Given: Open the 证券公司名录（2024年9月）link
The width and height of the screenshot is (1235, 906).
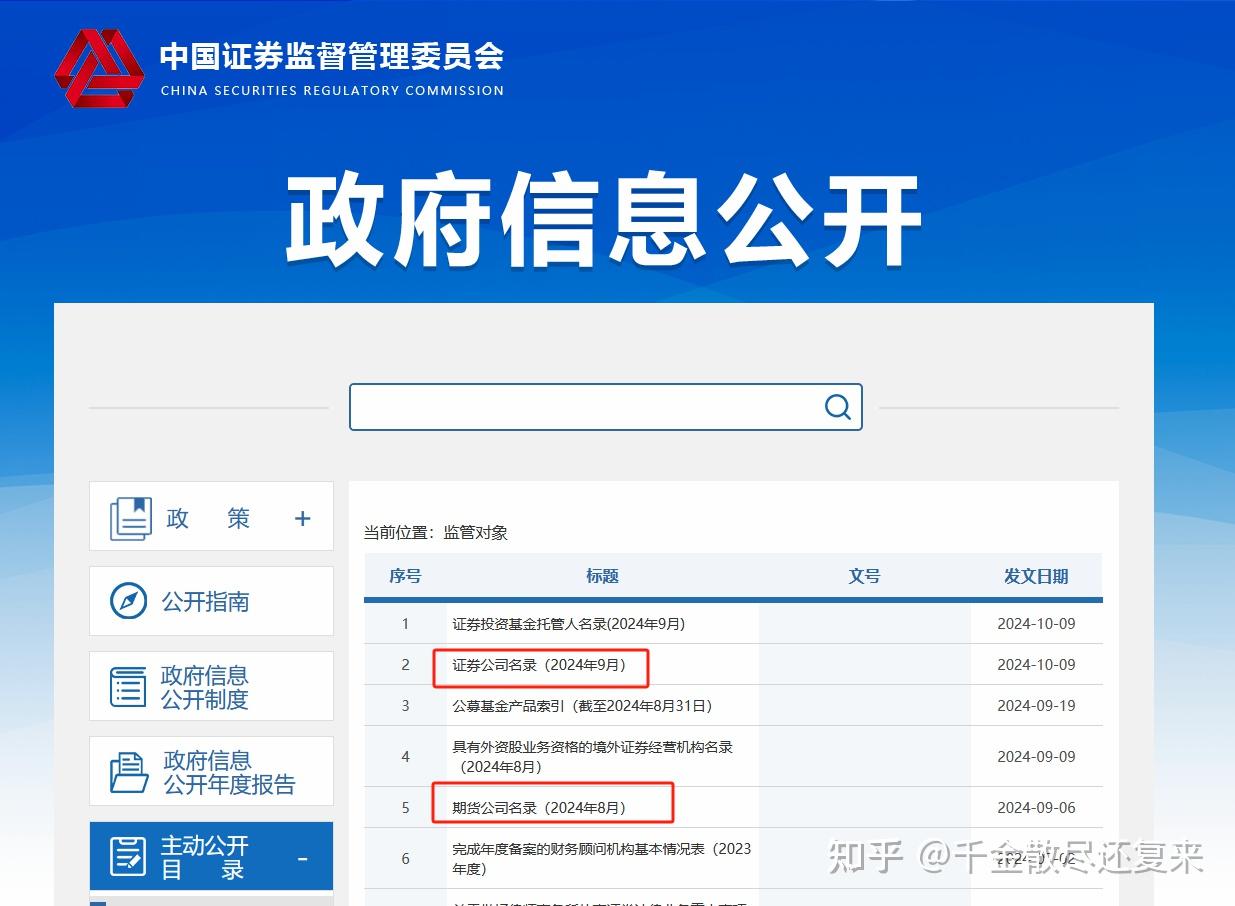Looking at the screenshot, I should tap(540, 664).
